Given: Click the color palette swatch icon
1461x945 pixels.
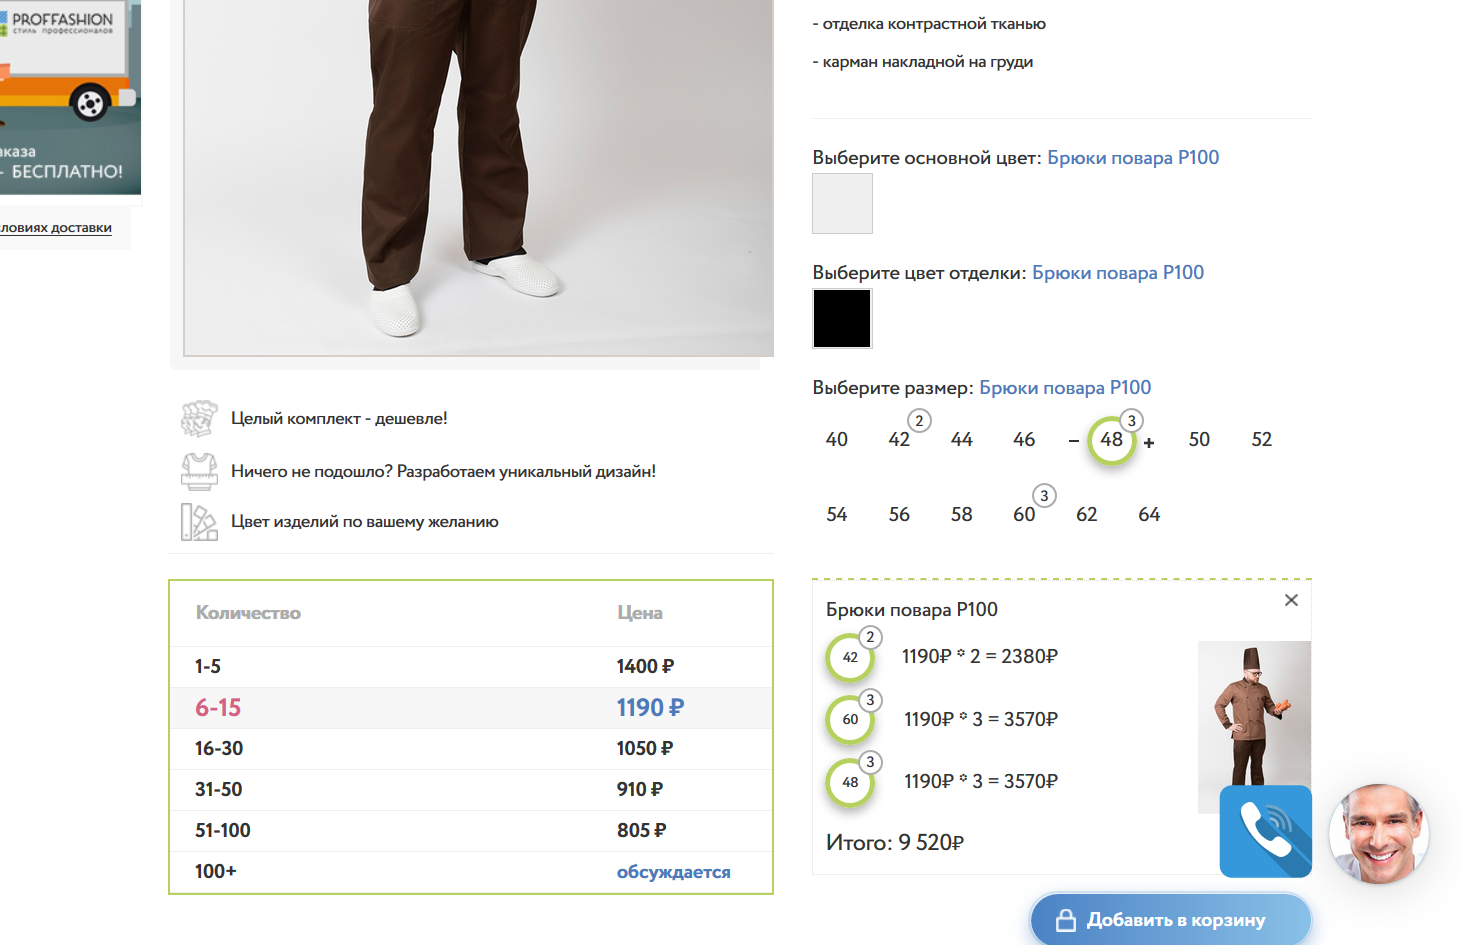Looking at the screenshot, I should [199, 522].
